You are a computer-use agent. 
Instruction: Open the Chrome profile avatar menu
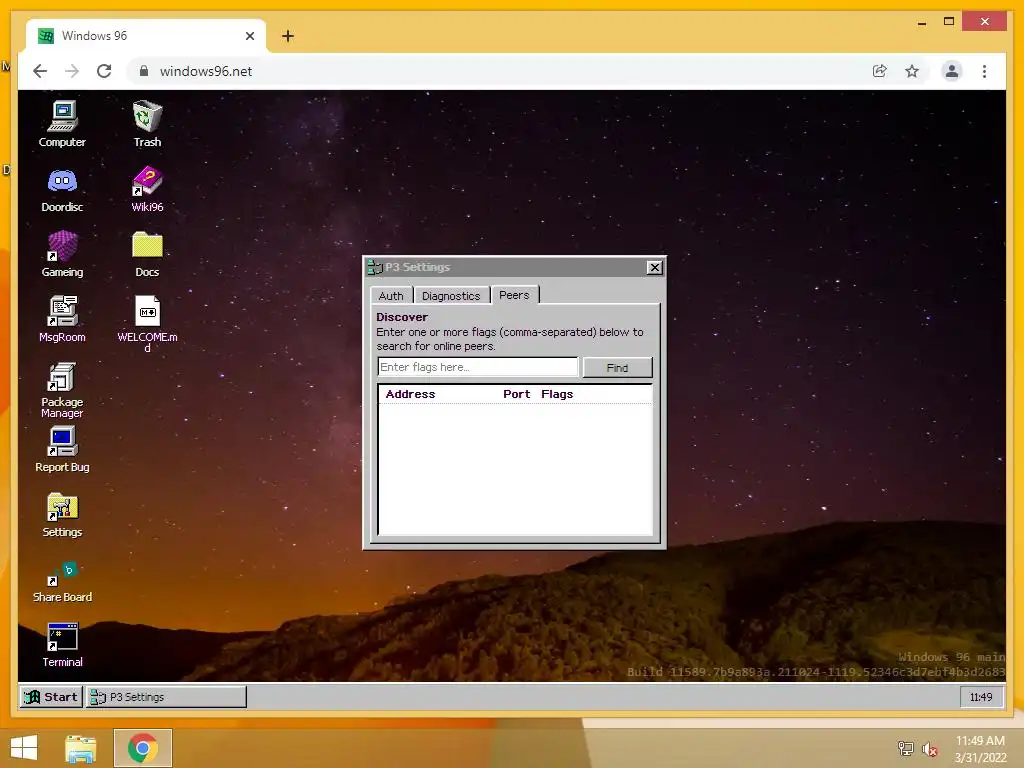click(952, 71)
